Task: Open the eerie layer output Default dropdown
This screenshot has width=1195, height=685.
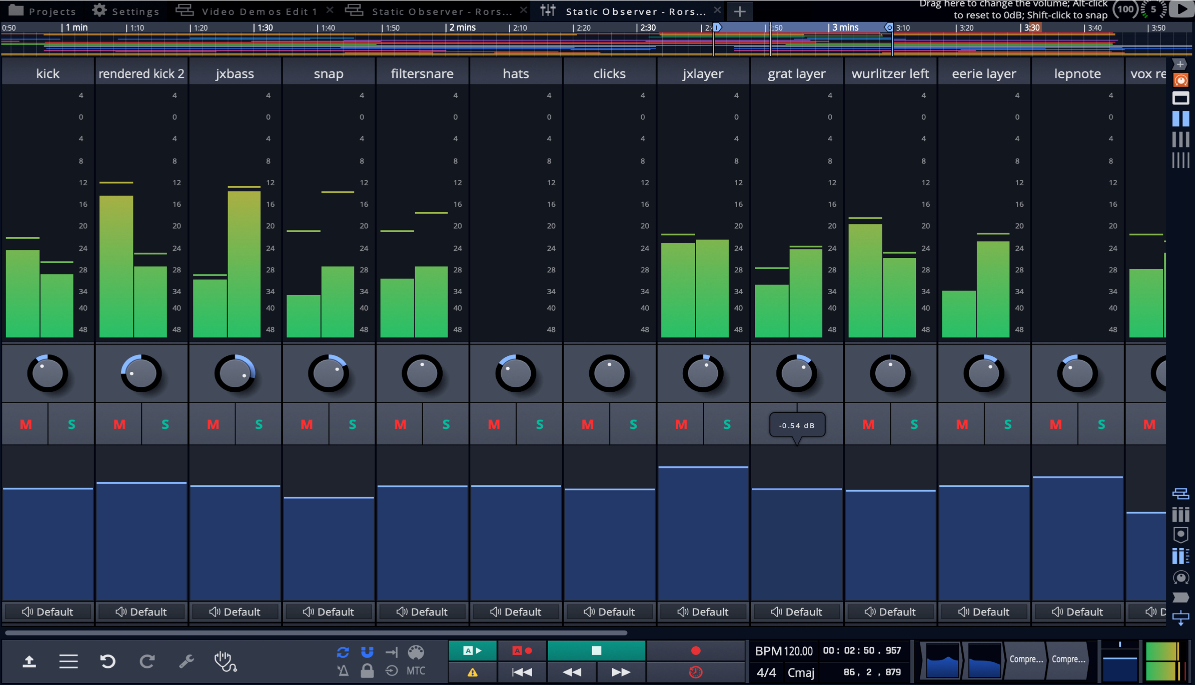Action: pos(984,612)
